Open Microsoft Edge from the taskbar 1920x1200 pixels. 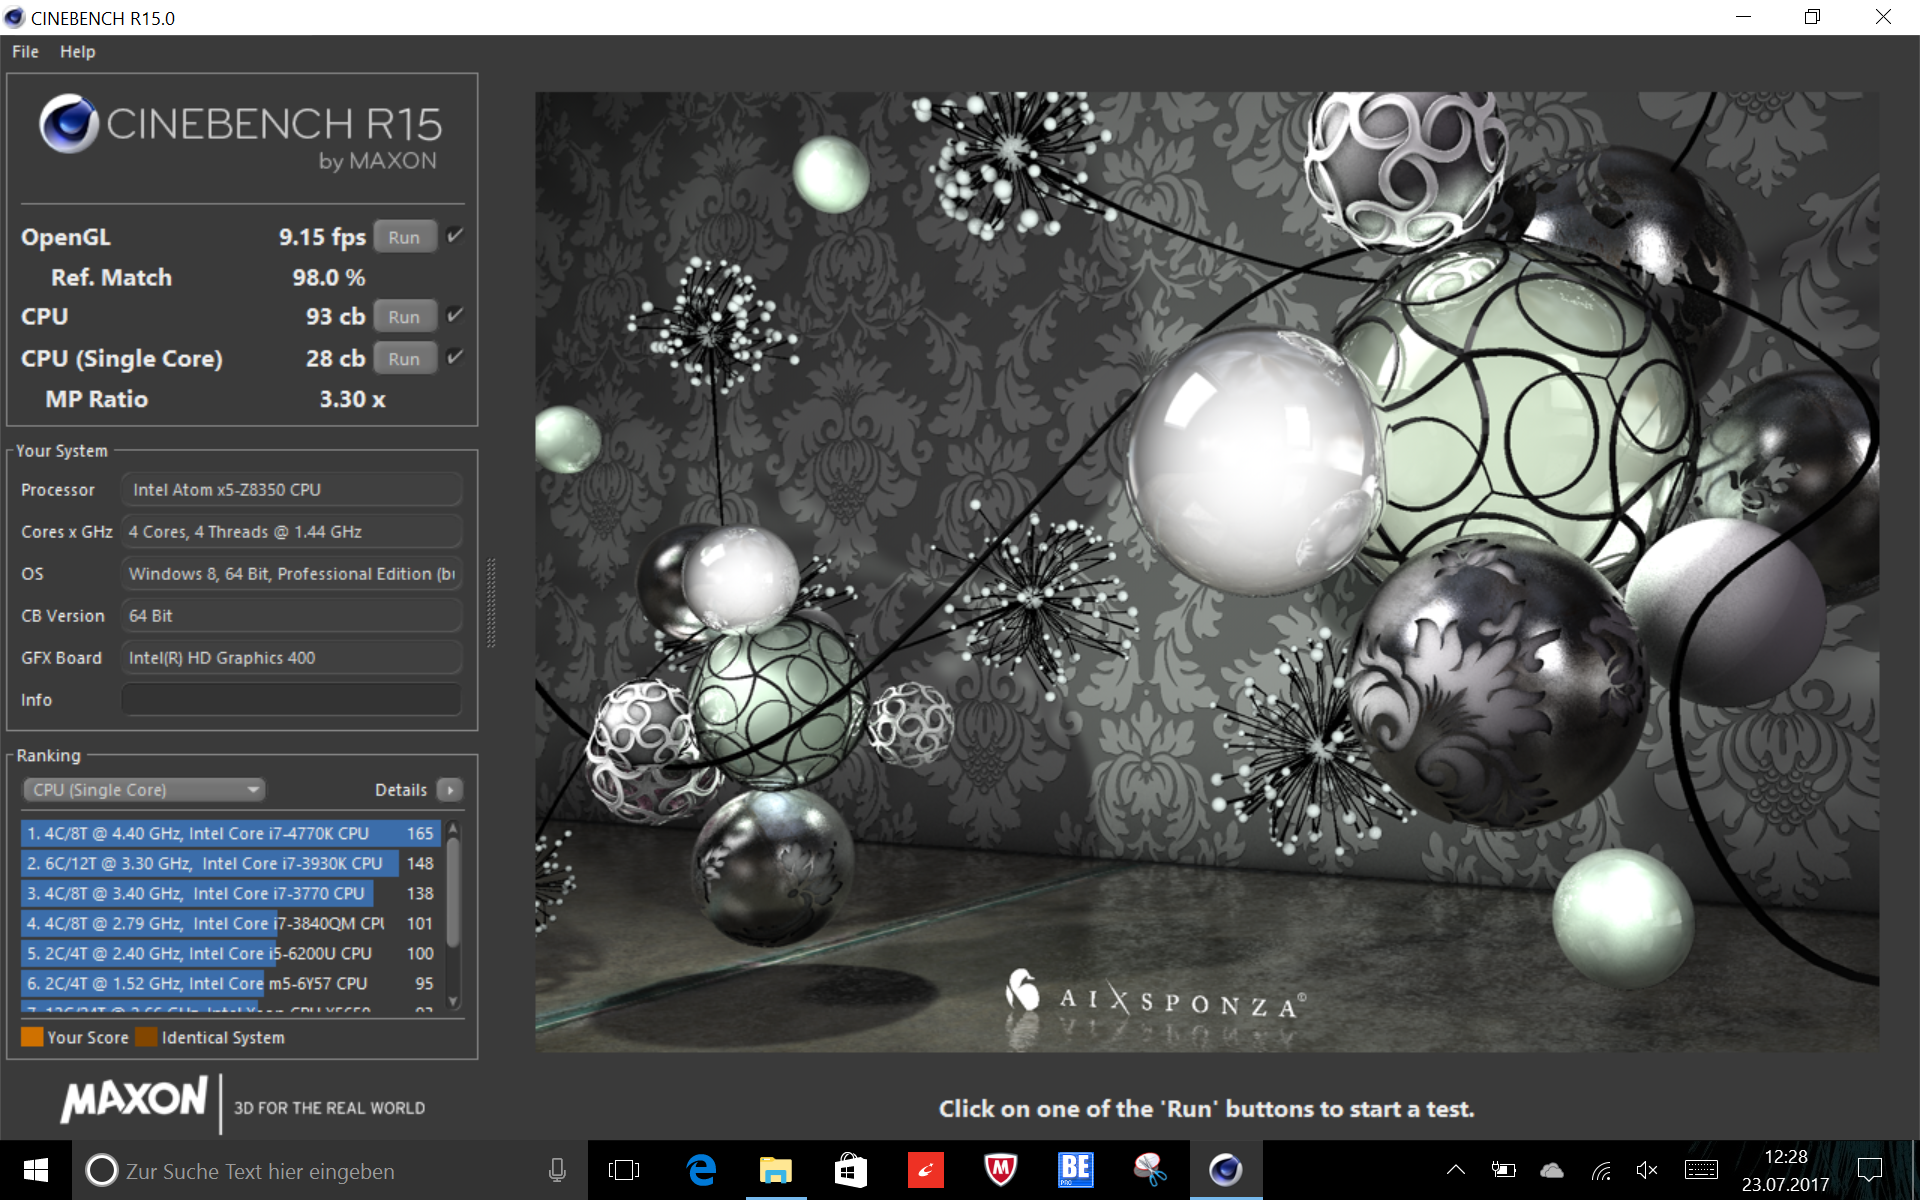tap(701, 1170)
